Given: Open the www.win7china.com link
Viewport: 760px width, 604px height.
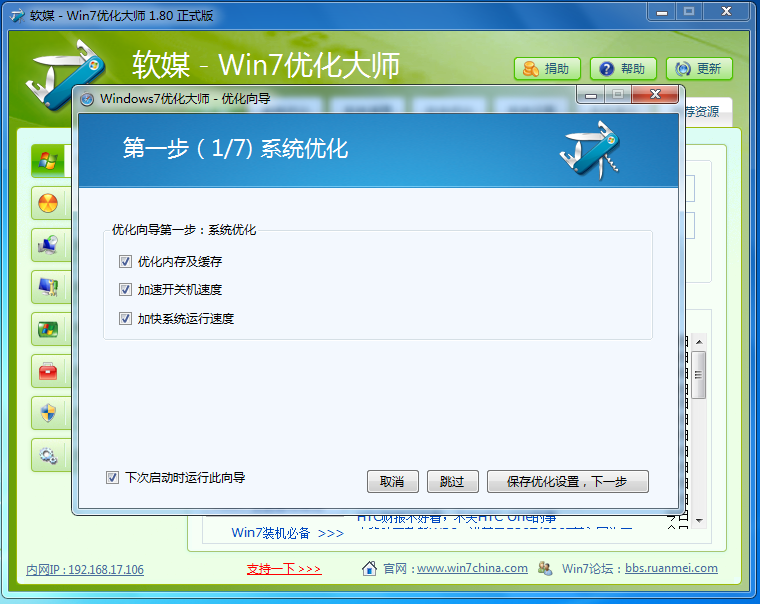Looking at the screenshot, I should click(x=472, y=568).
